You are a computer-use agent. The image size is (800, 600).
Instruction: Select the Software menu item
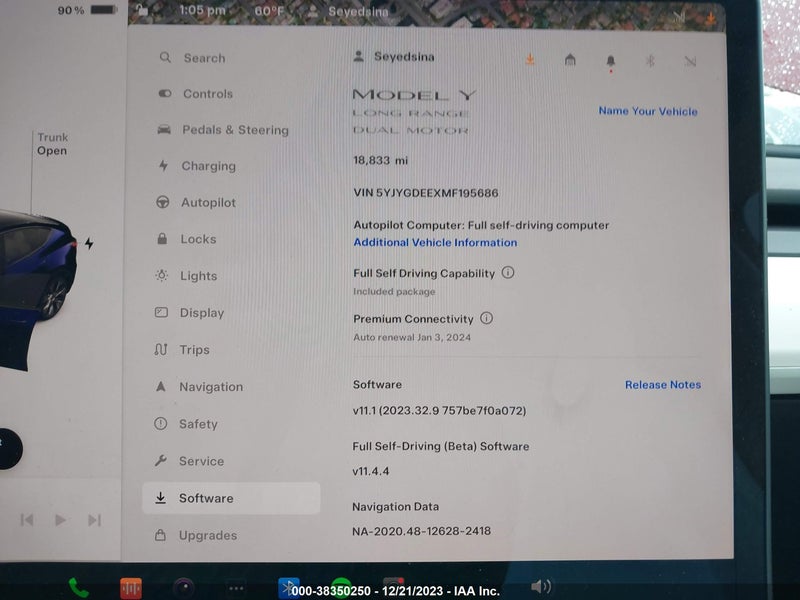(x=231, y=498)
